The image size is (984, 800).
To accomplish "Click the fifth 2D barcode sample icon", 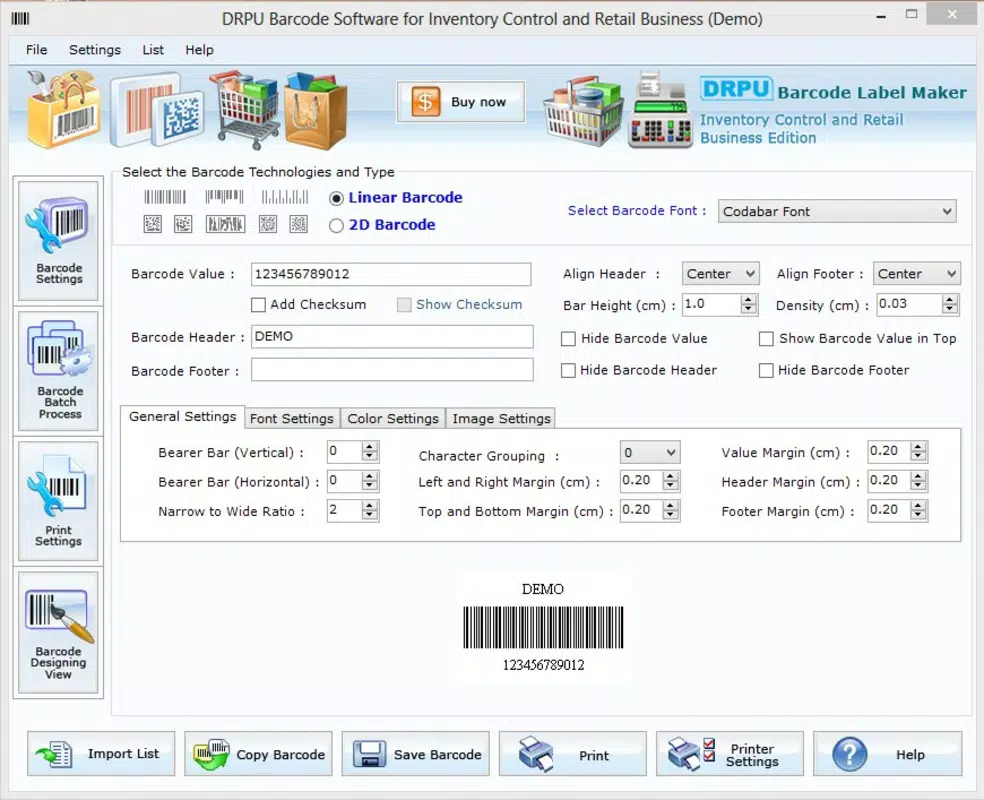I will (x=298, y=224).
